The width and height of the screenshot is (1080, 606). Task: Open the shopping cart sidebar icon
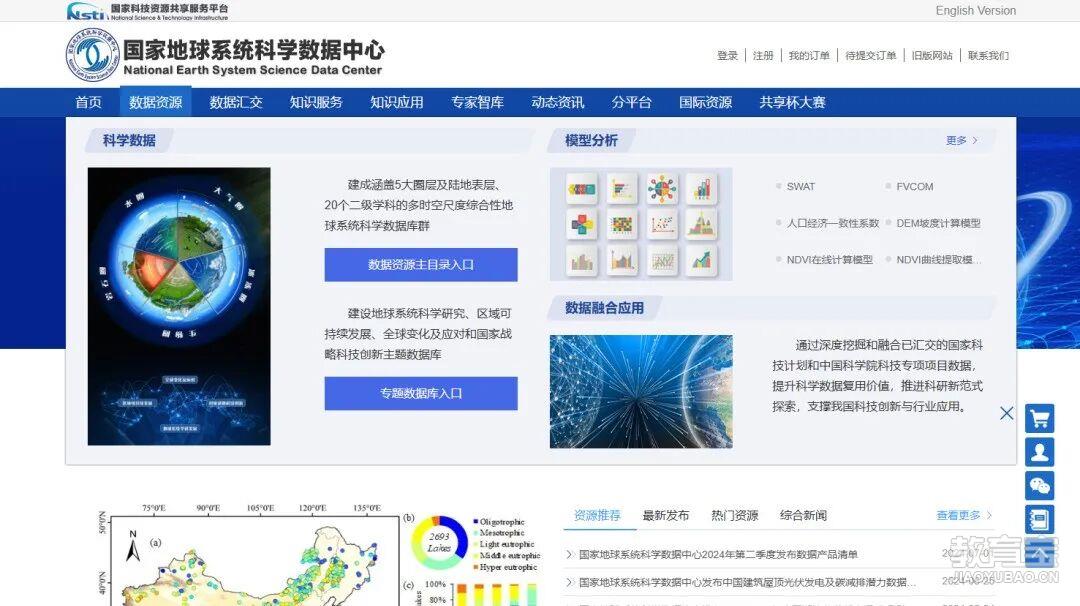click(x=1039, y=418)
